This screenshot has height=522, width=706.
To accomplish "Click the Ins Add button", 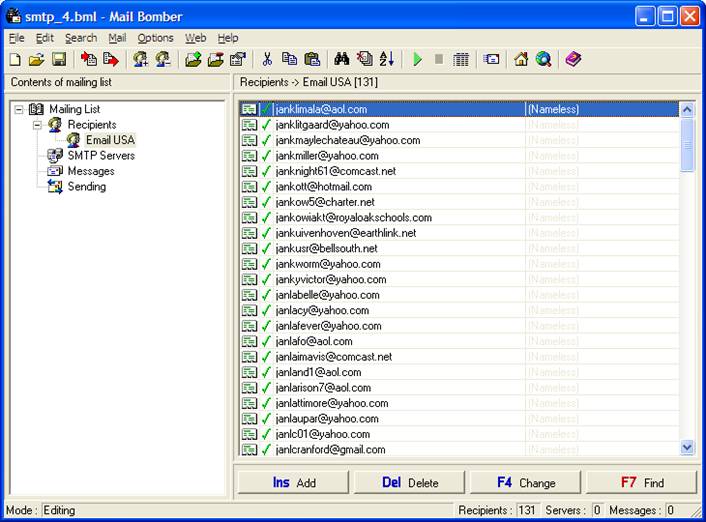I will click(294, 482).
